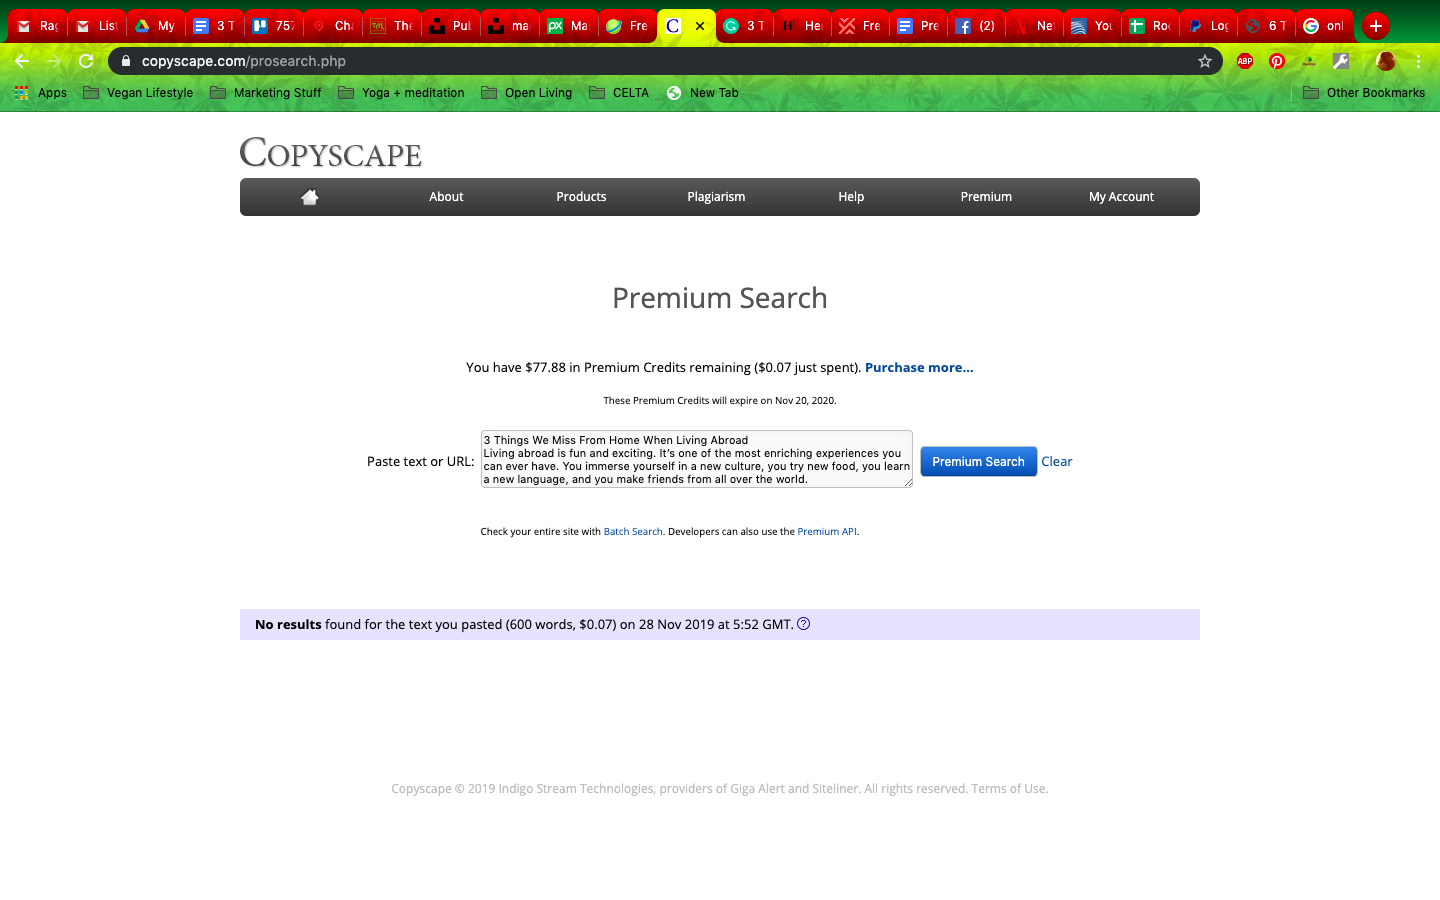Switch to the Facebook '(2)' tab
Image resolution: width=1440 pixels, height=900 pixels.
[x=976, y=26]
